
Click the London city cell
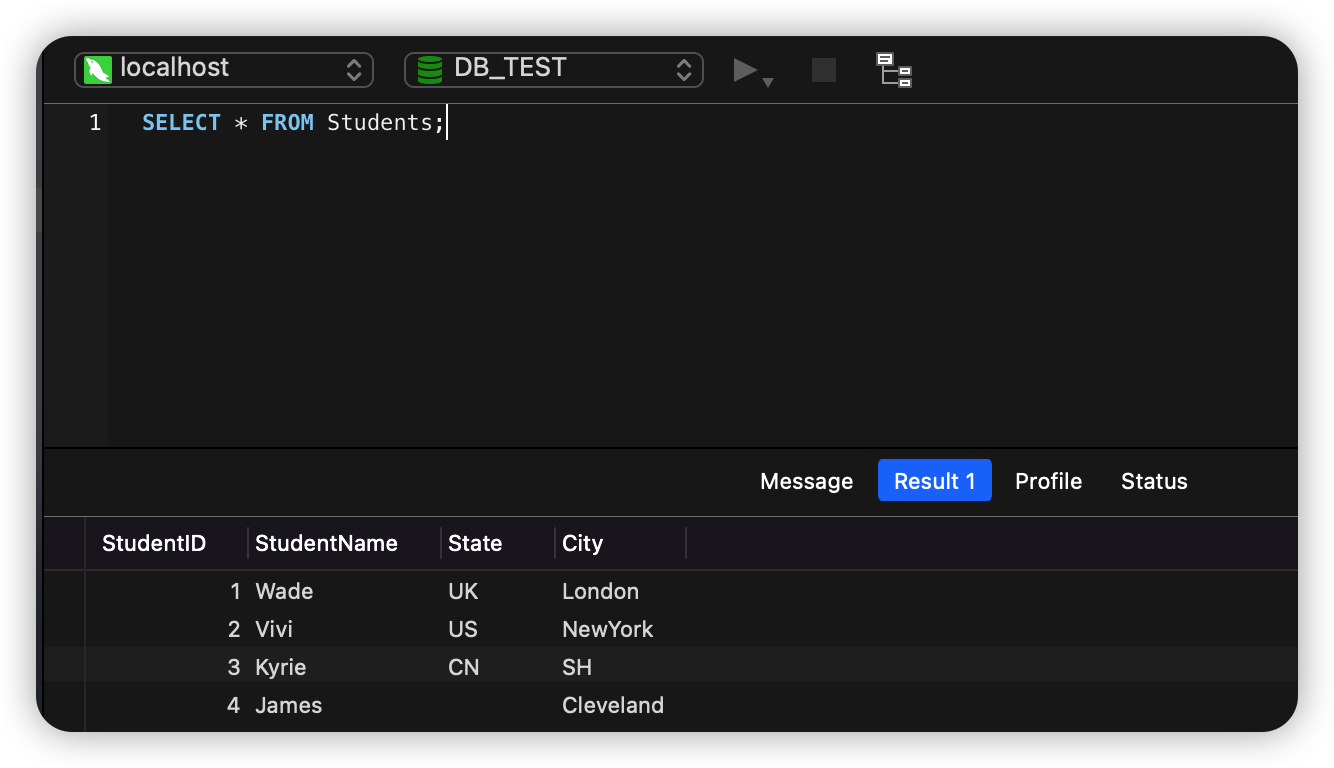621,591
